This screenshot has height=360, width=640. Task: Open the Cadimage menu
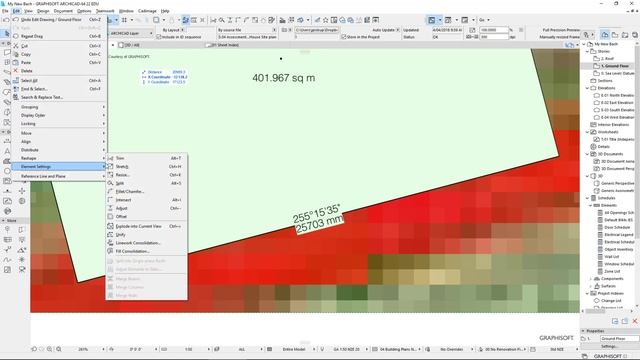[147, 11]
